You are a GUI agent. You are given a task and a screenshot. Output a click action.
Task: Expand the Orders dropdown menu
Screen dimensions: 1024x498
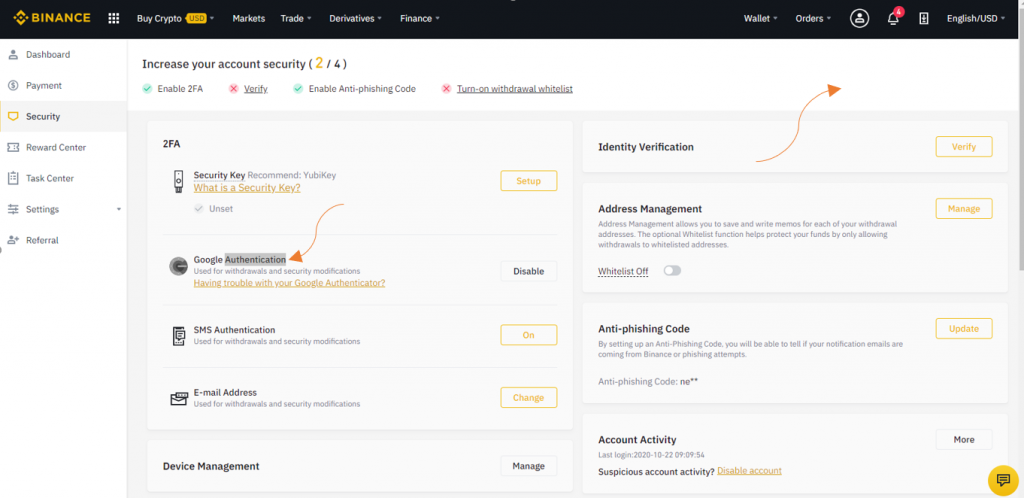[813, 18]
